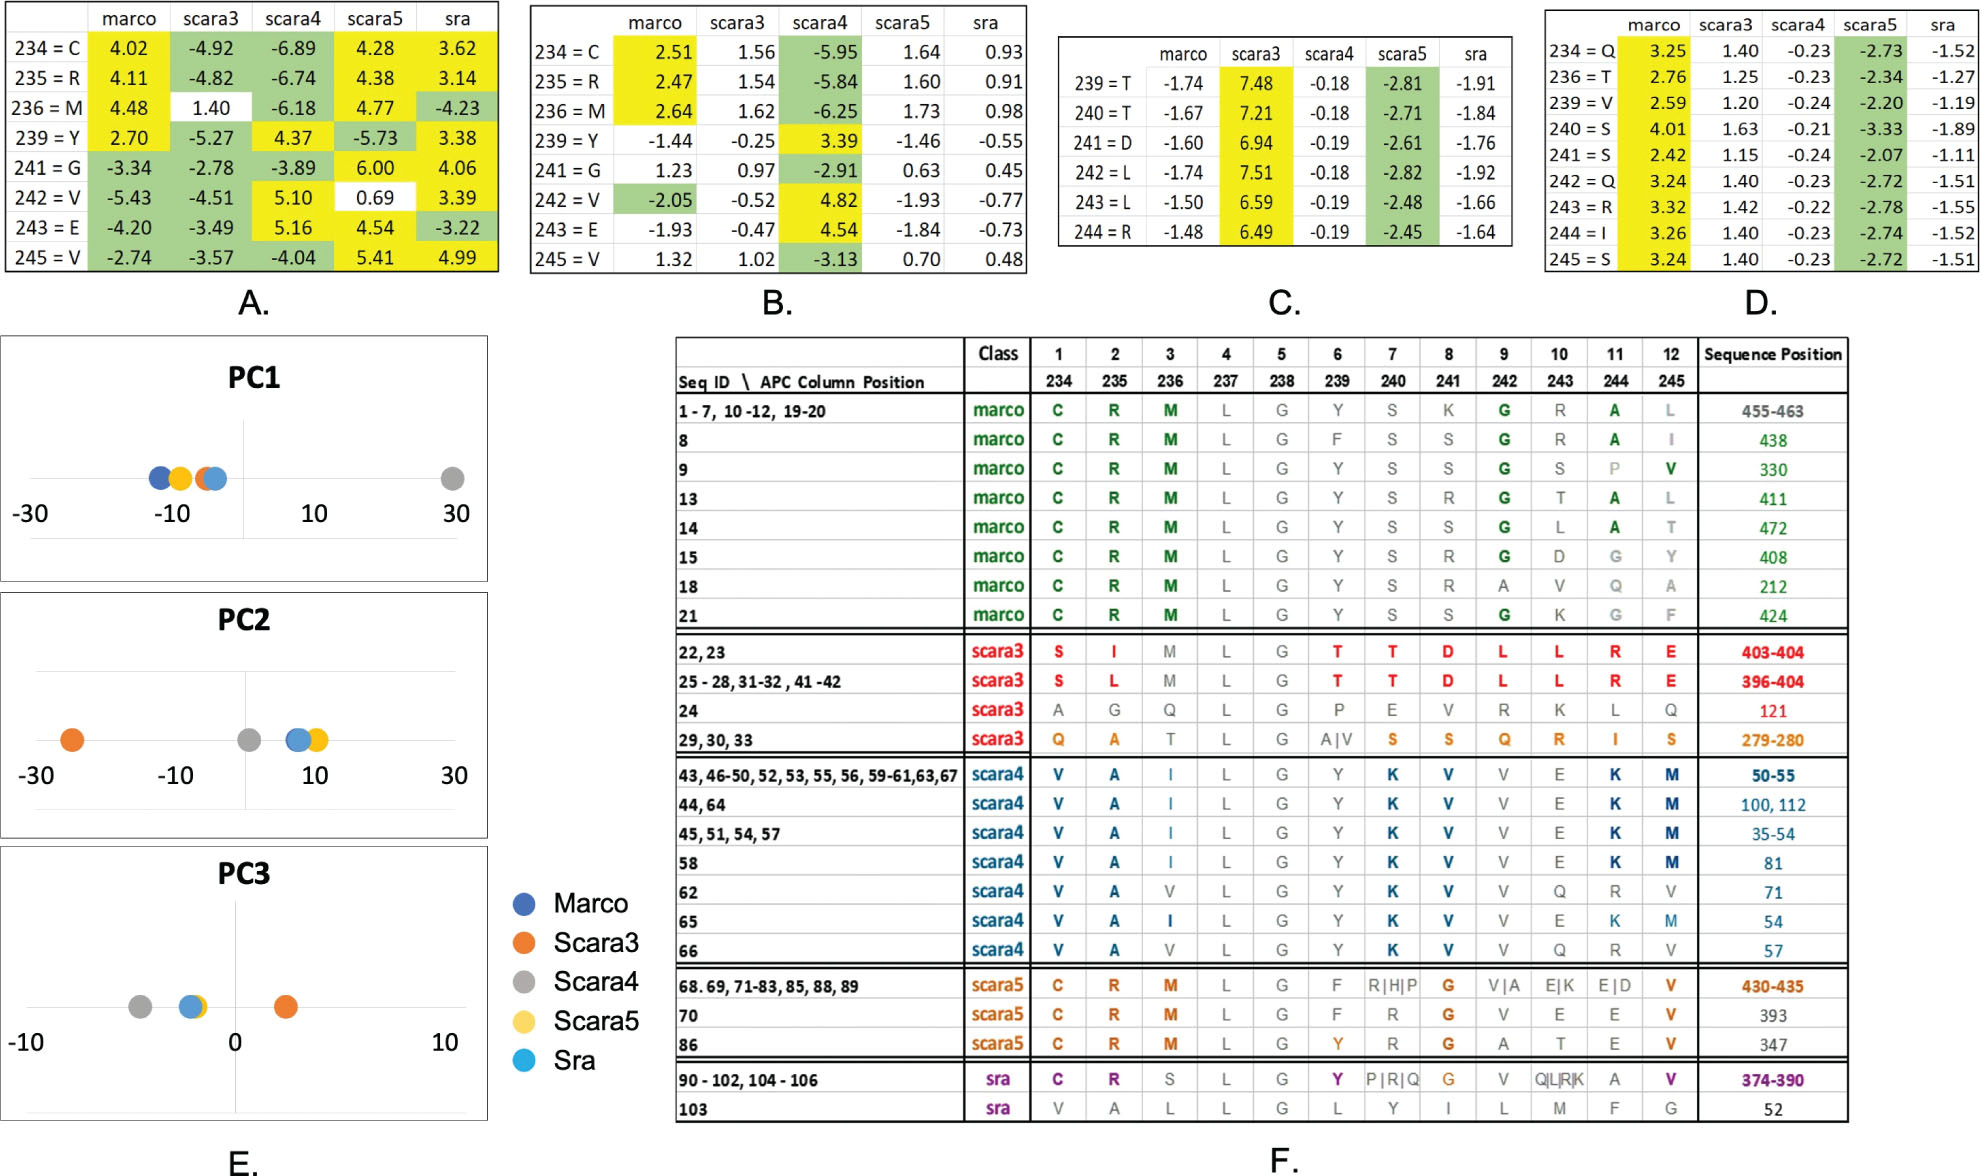Select the Seq ID 103 sra row label
This screenshot has width=1982, height=1176.
[x=693, y=1109]
